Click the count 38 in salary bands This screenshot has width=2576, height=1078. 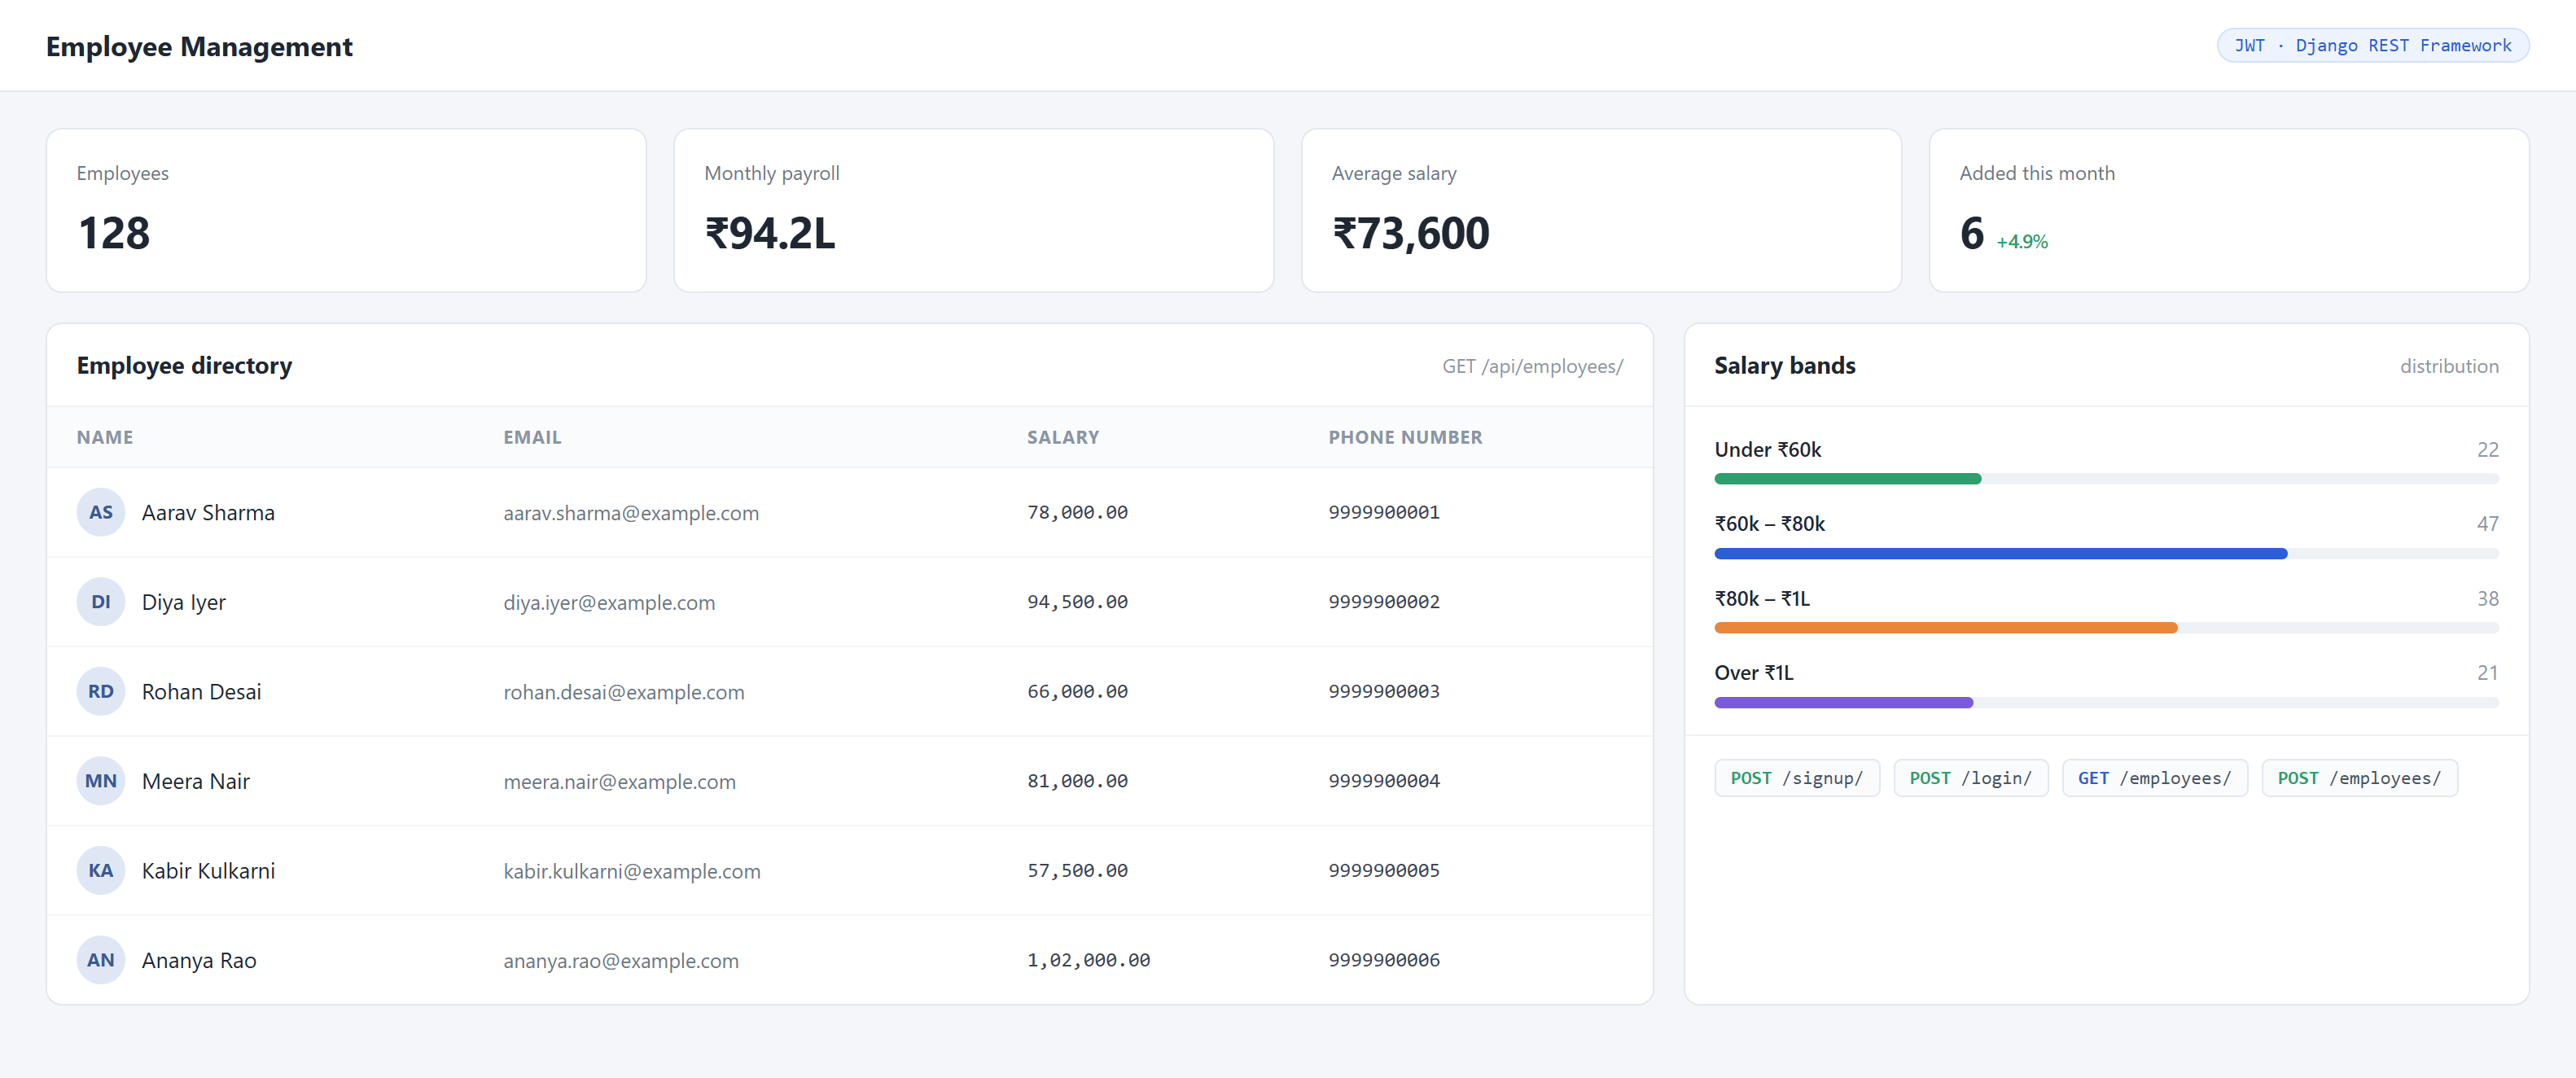tap(2488, 599)
